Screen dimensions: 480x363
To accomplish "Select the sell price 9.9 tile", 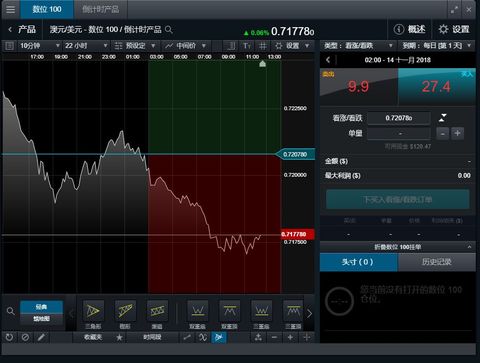I will pyautogui.click(x=359, y=87).
